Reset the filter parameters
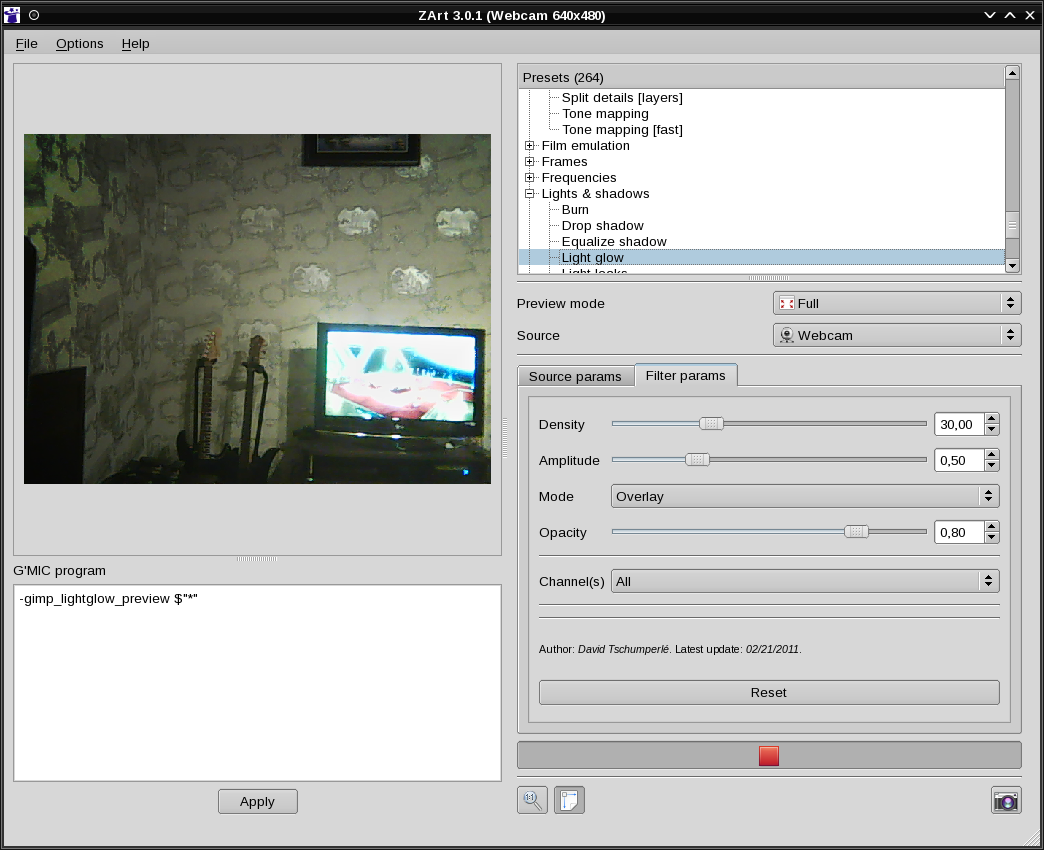The image size is (1044, 850). [x=768, y=692]
